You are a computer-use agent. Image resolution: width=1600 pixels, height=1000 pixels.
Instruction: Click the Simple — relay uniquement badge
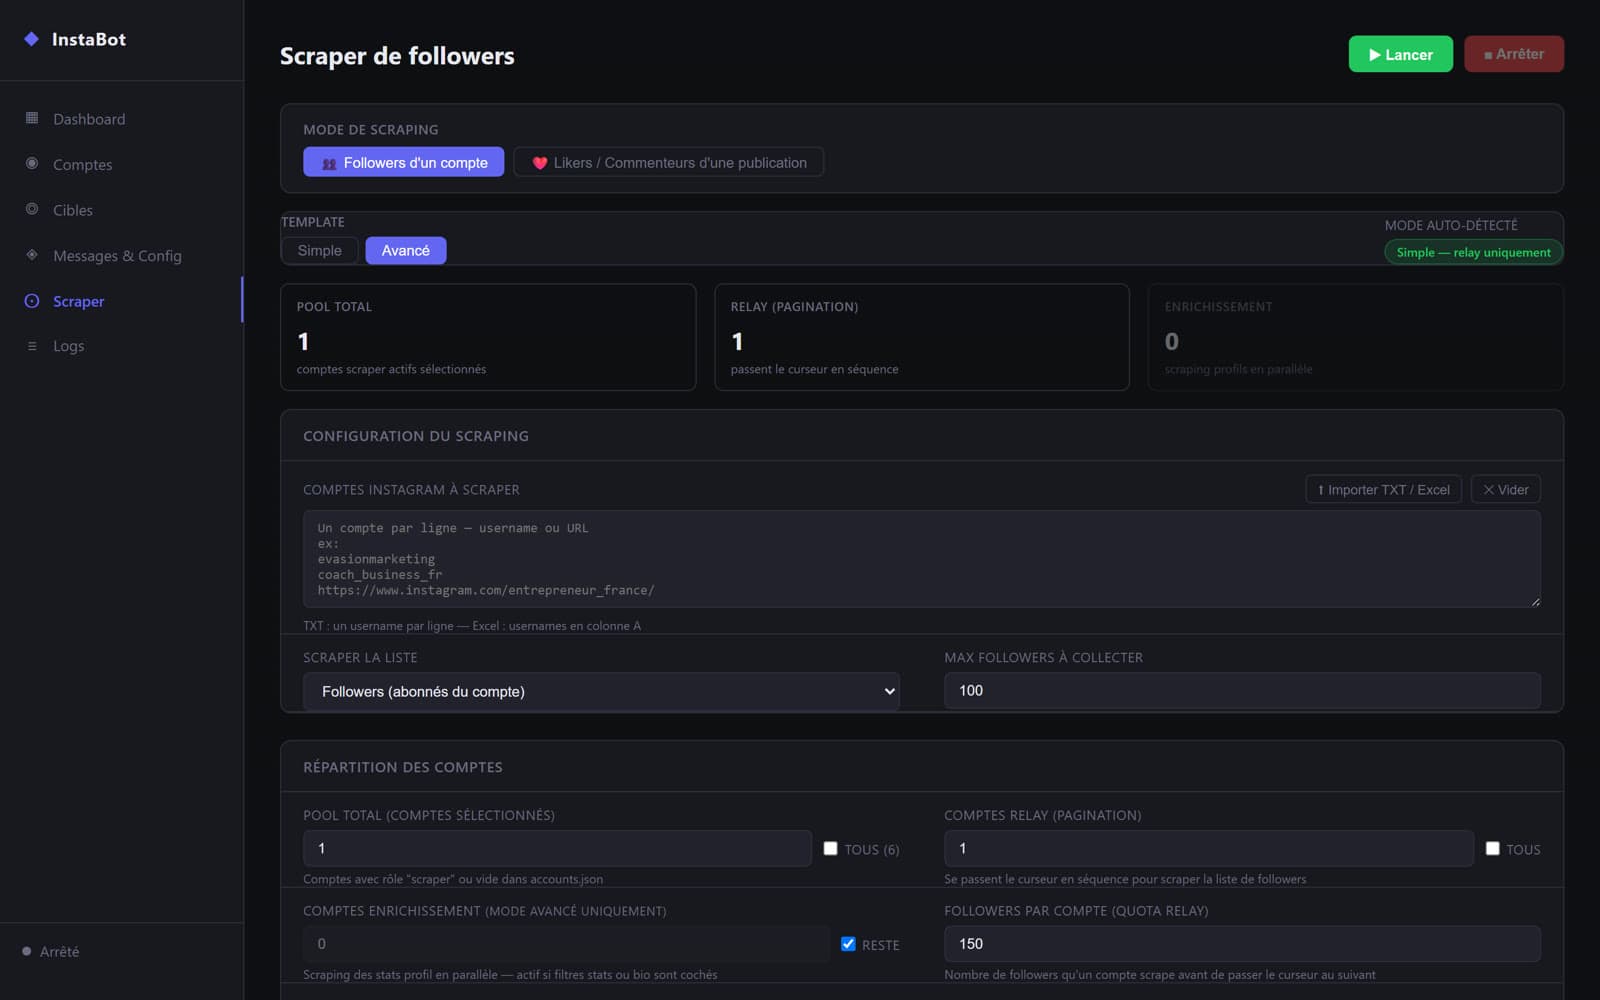pyautogui.click(x=1473, y=252)
